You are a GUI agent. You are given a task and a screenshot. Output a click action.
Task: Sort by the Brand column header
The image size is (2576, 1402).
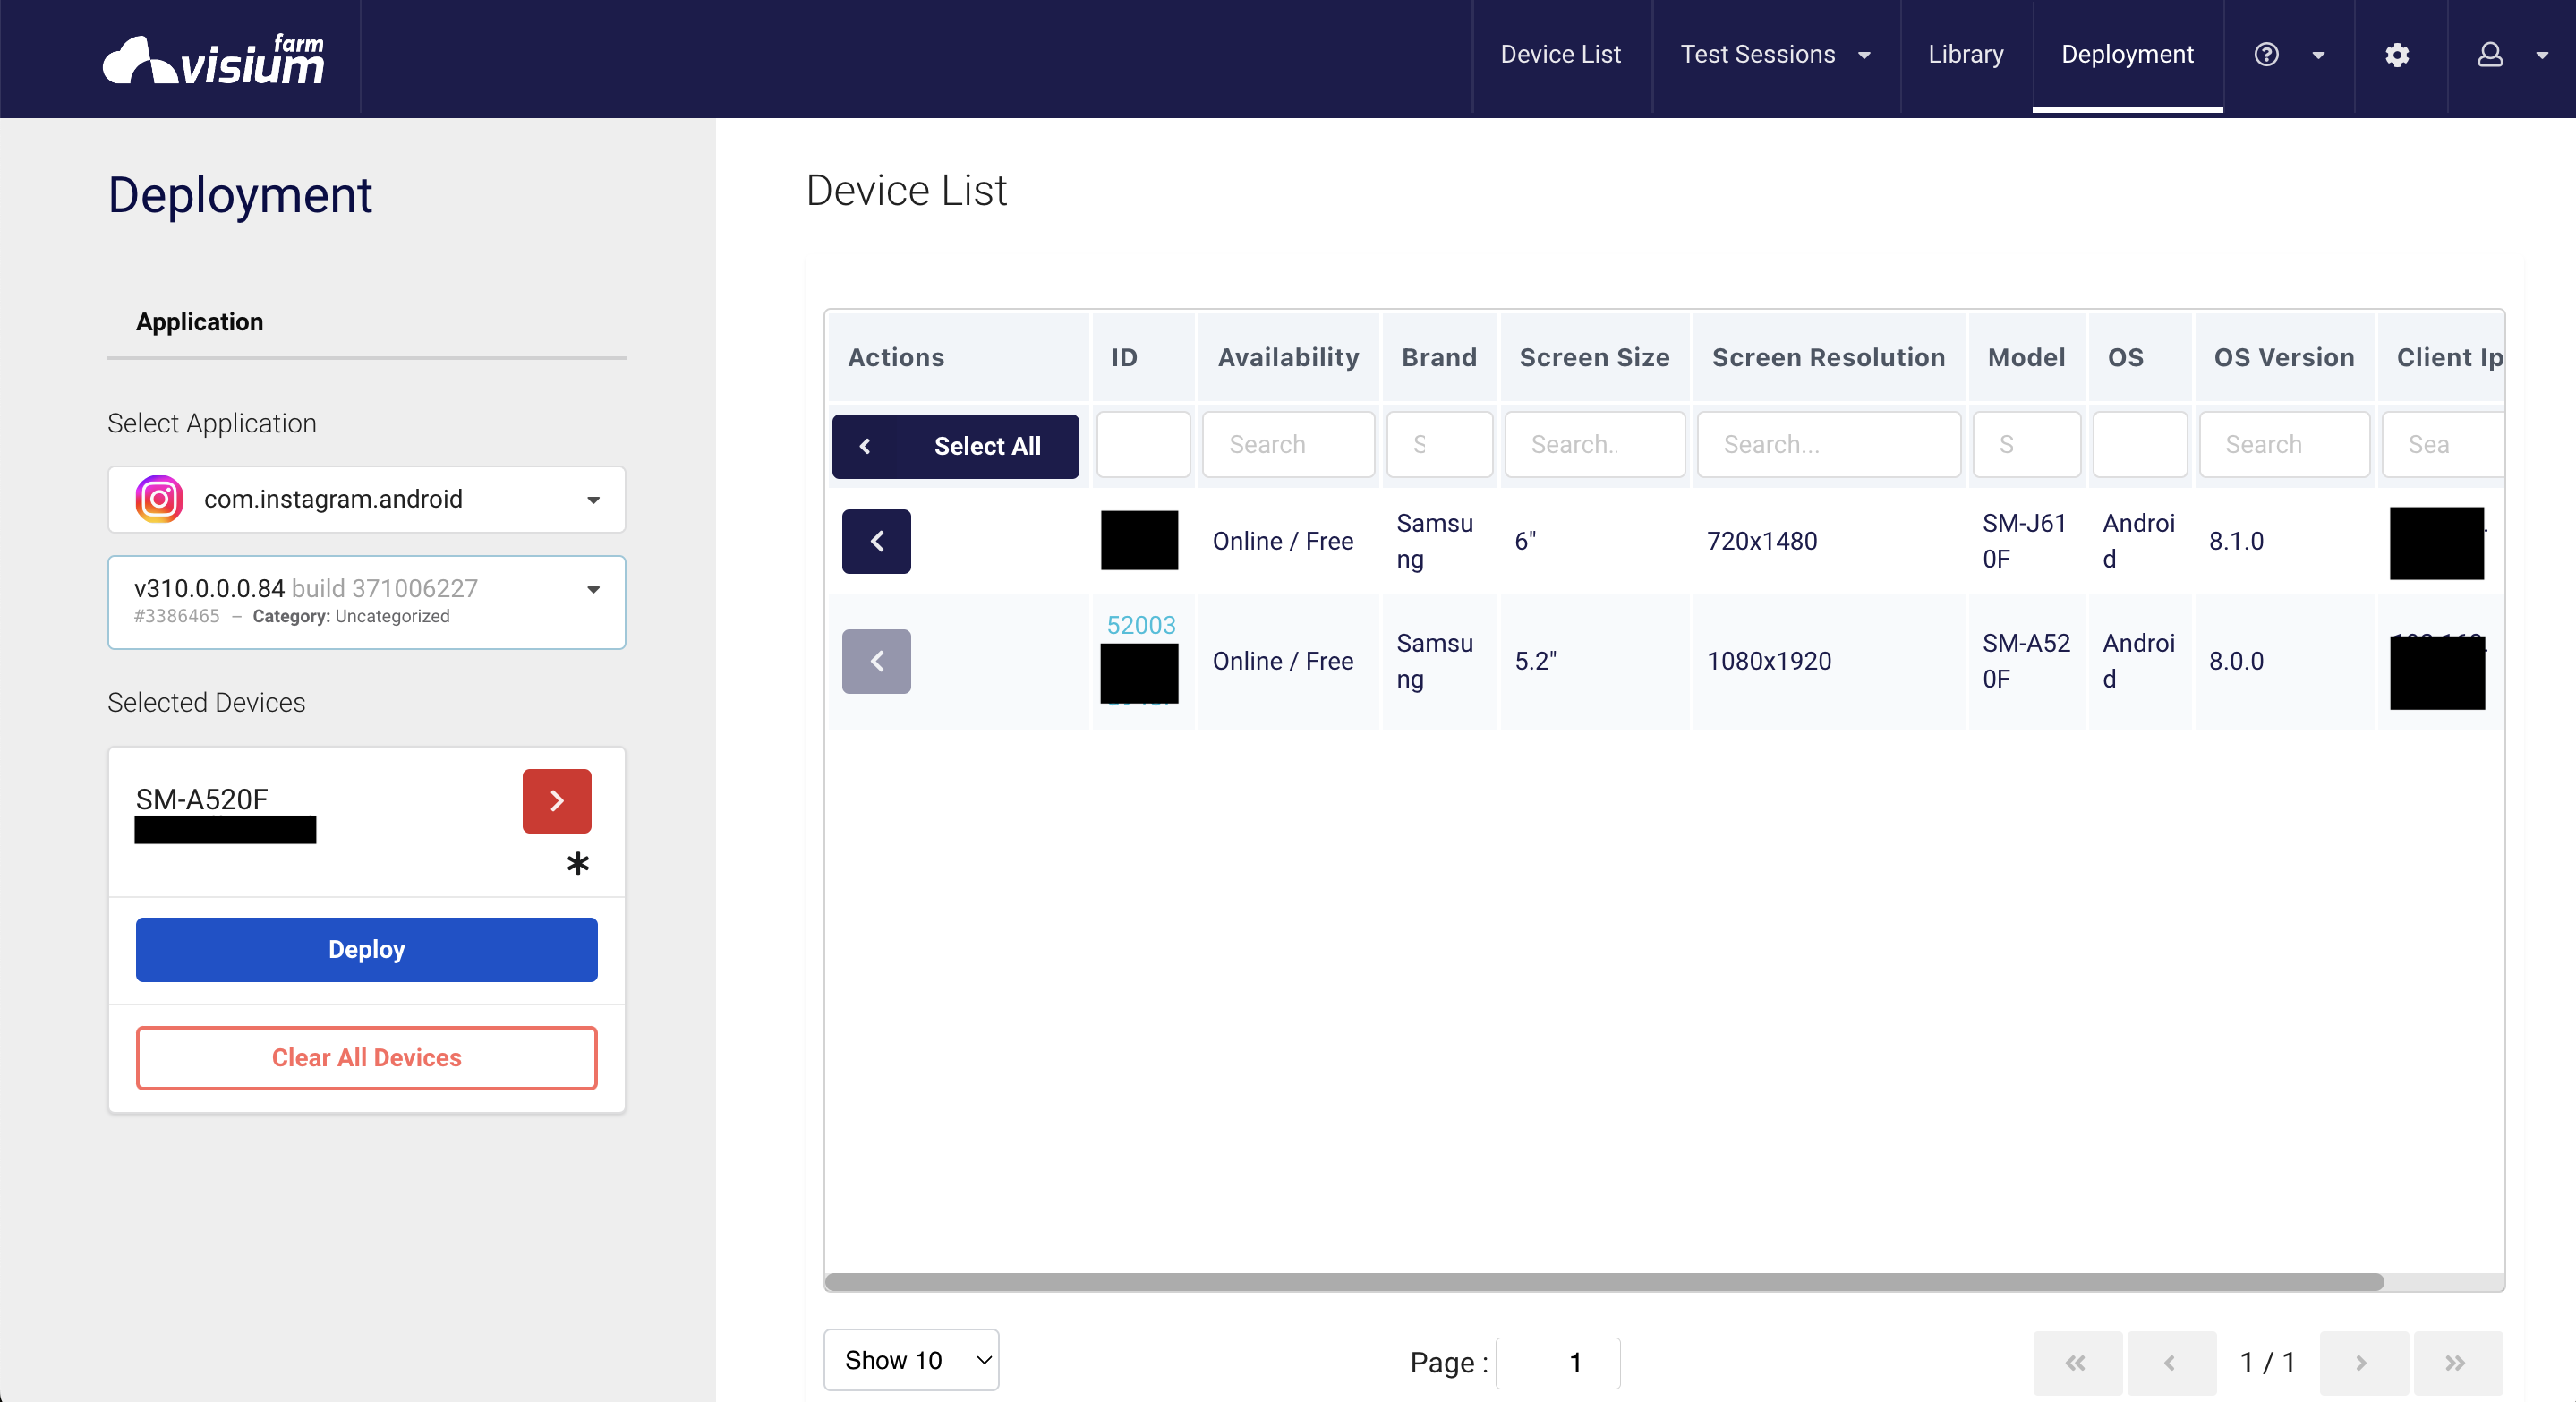click(x=1439, y=357)
